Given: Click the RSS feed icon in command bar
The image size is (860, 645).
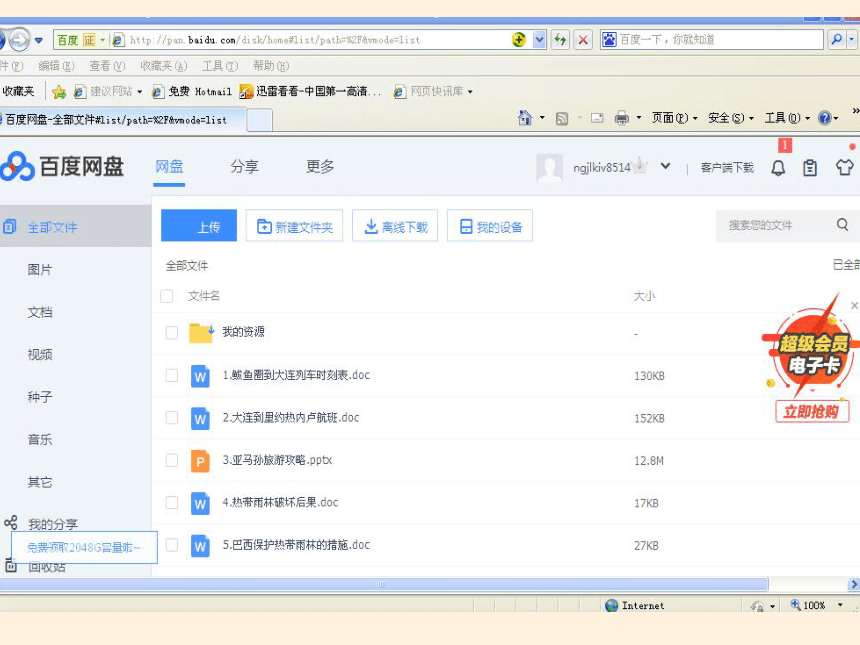Looking at the screenshot, I should (x=562, y=118).
